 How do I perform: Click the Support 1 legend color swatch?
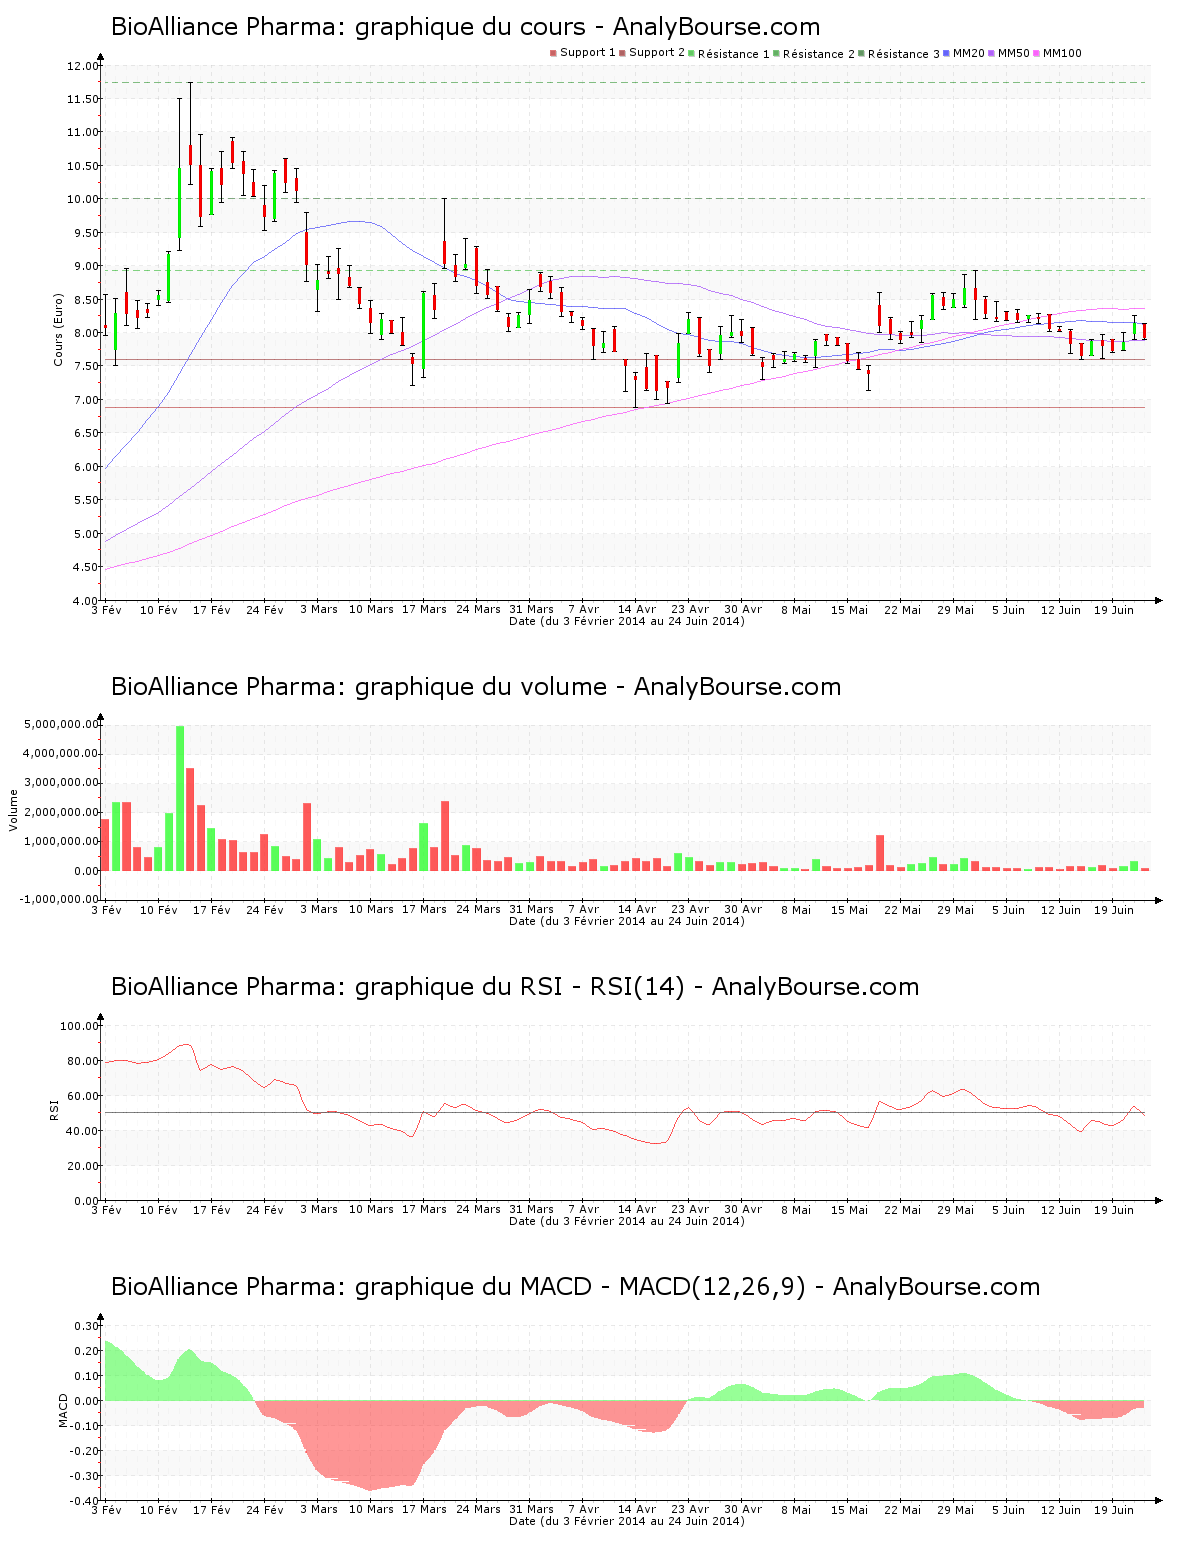point(553,53)
